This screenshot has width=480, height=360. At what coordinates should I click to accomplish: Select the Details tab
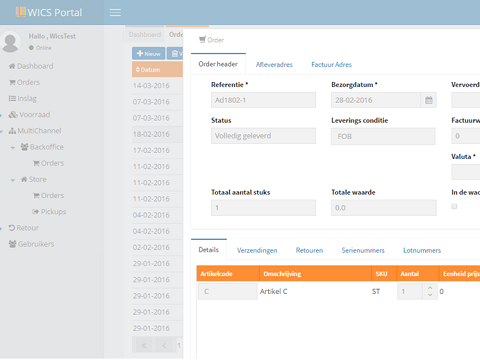point(209,250)
